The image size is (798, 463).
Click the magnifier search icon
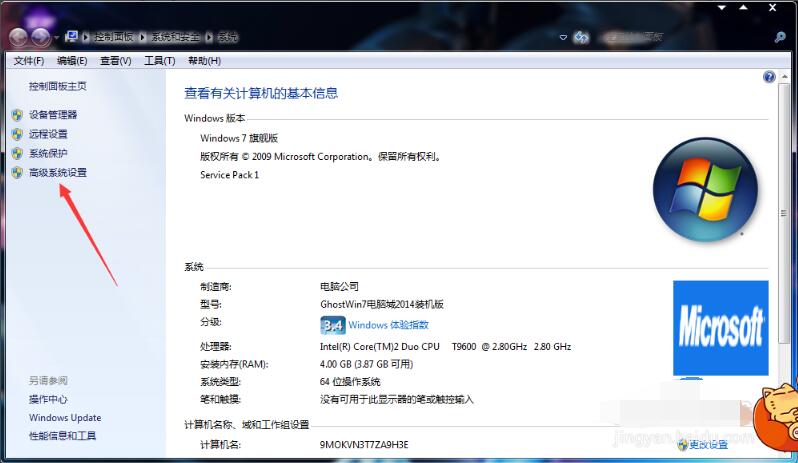coord(780,37)
